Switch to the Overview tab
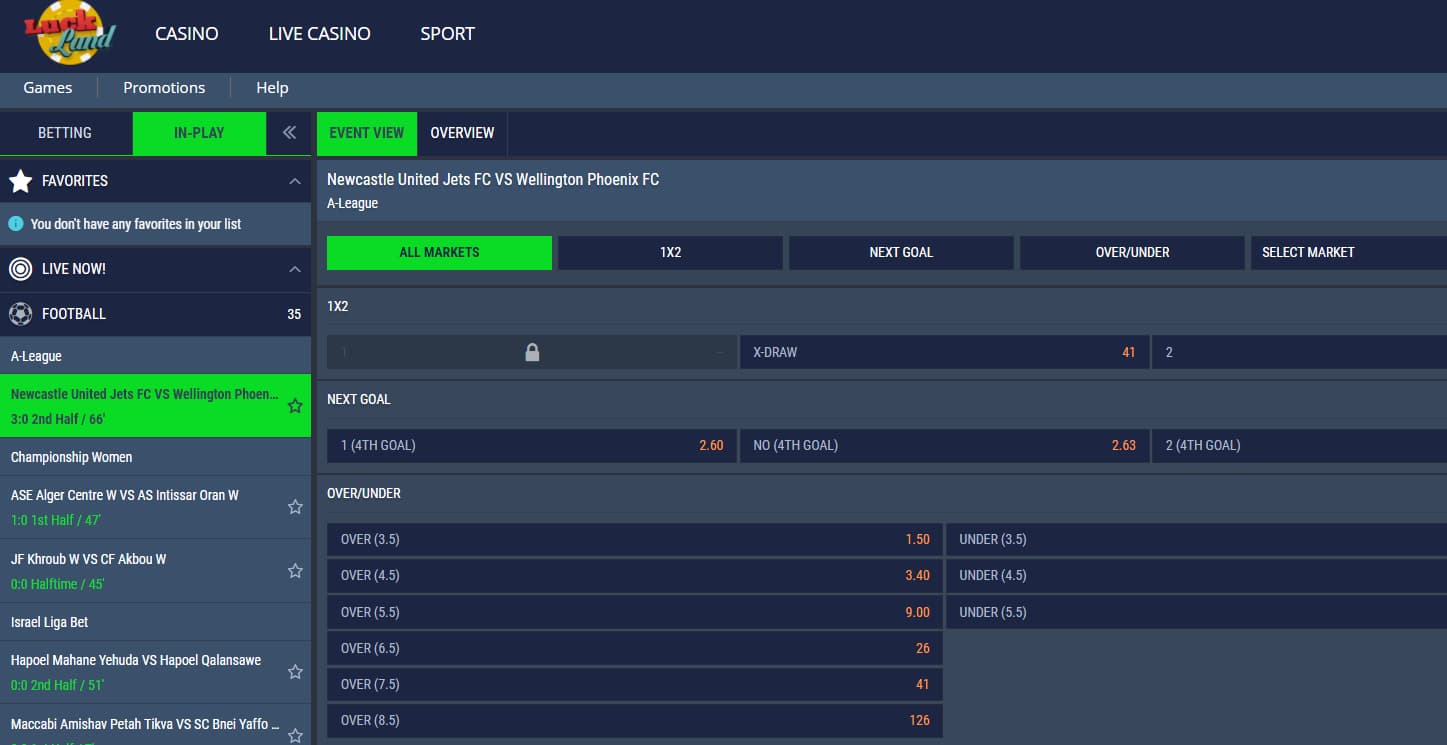This screenshot has height=745, width=1447. coord(462,133)
